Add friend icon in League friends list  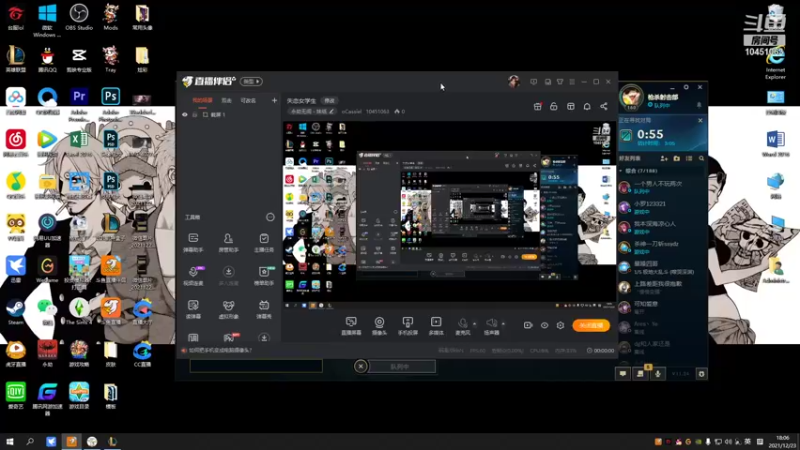(664, 159)
